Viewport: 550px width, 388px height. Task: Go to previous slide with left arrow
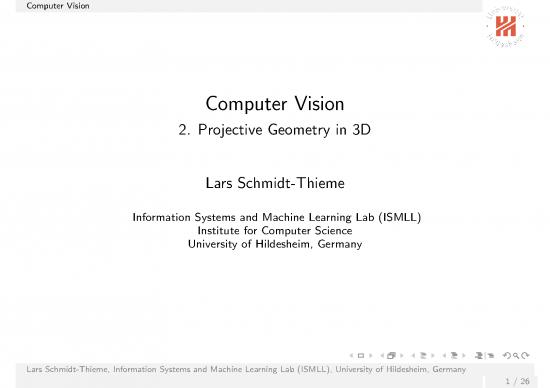click(351, 355)
